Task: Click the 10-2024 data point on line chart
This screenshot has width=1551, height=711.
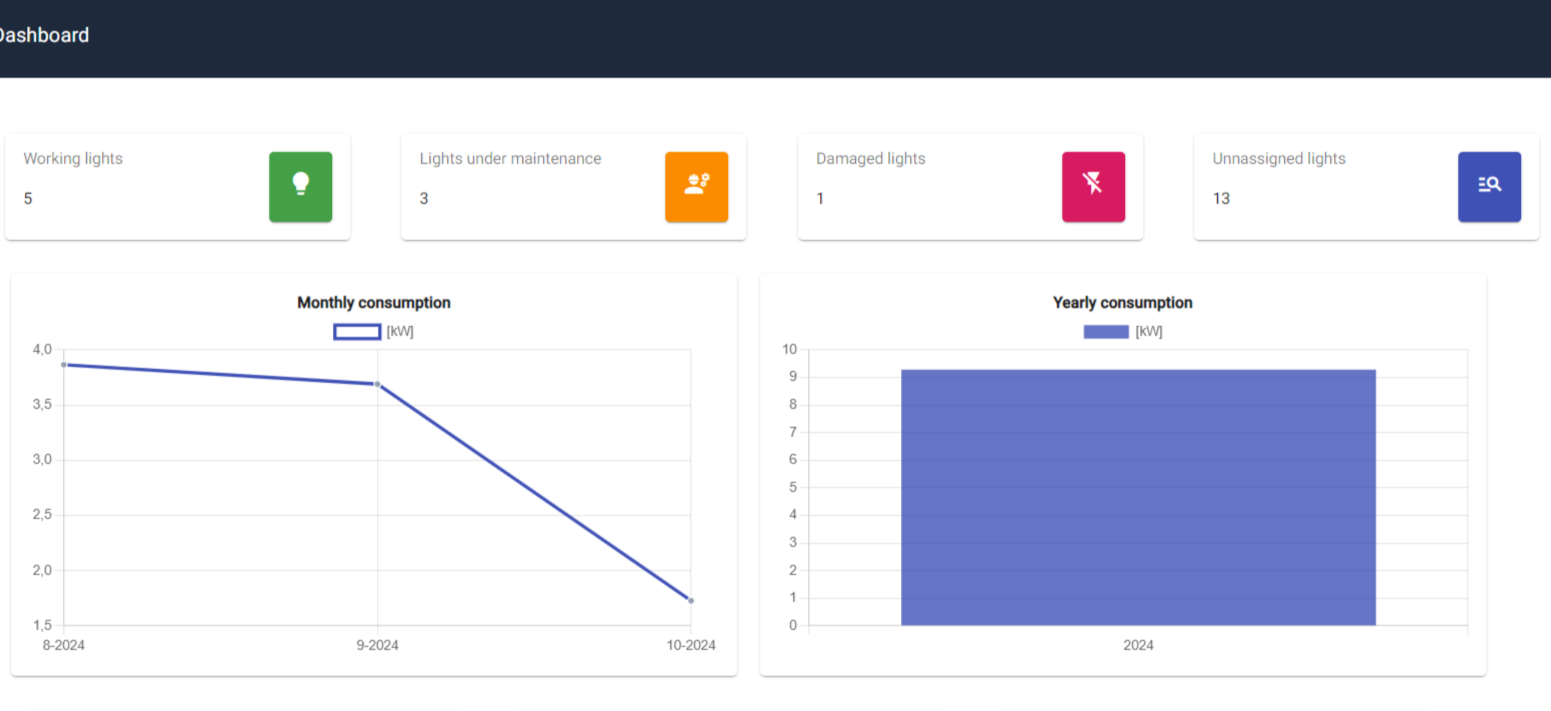Action: click(691, 601)
